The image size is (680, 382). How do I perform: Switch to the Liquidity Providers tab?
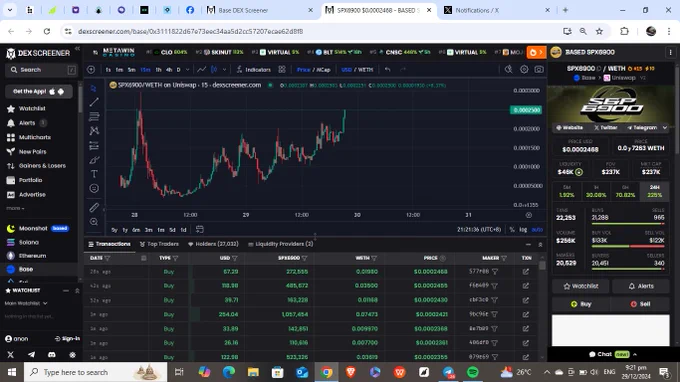tap(281, 244)
